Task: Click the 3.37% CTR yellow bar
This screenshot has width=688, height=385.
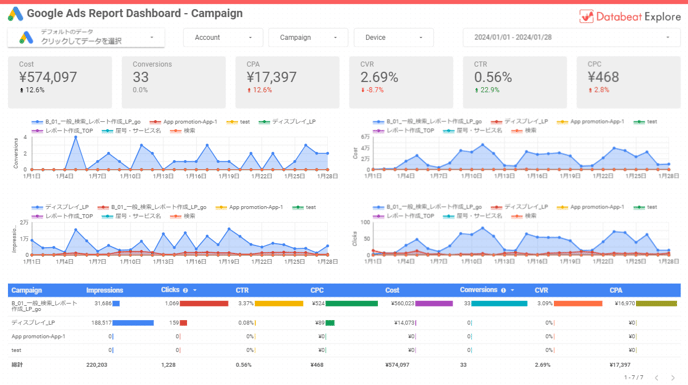Action: pyautogui.click(x=279, y=303)
